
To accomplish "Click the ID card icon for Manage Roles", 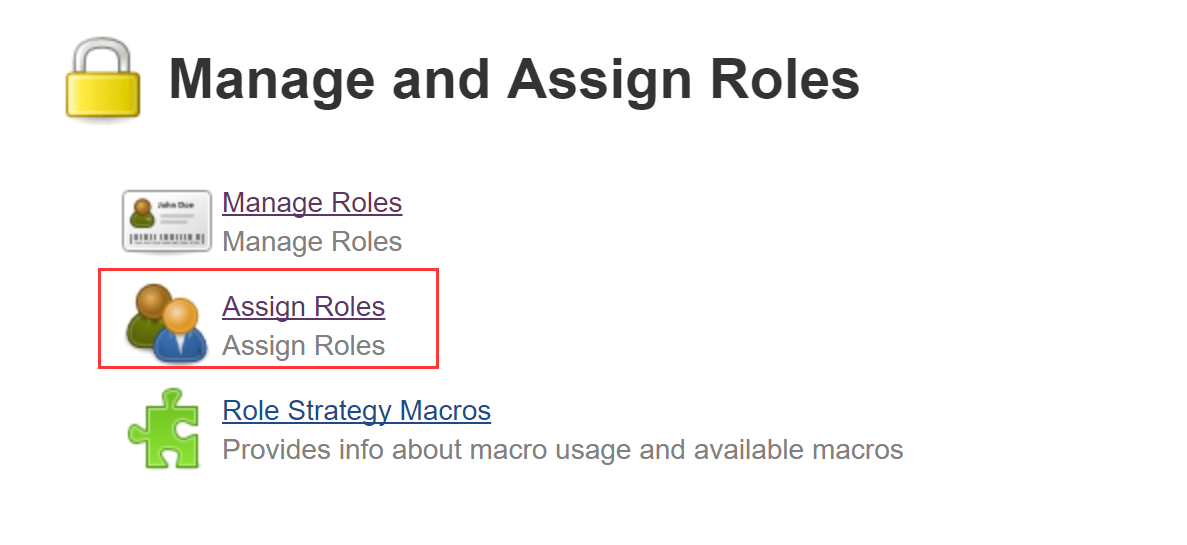I will click(x=166, y=220).
